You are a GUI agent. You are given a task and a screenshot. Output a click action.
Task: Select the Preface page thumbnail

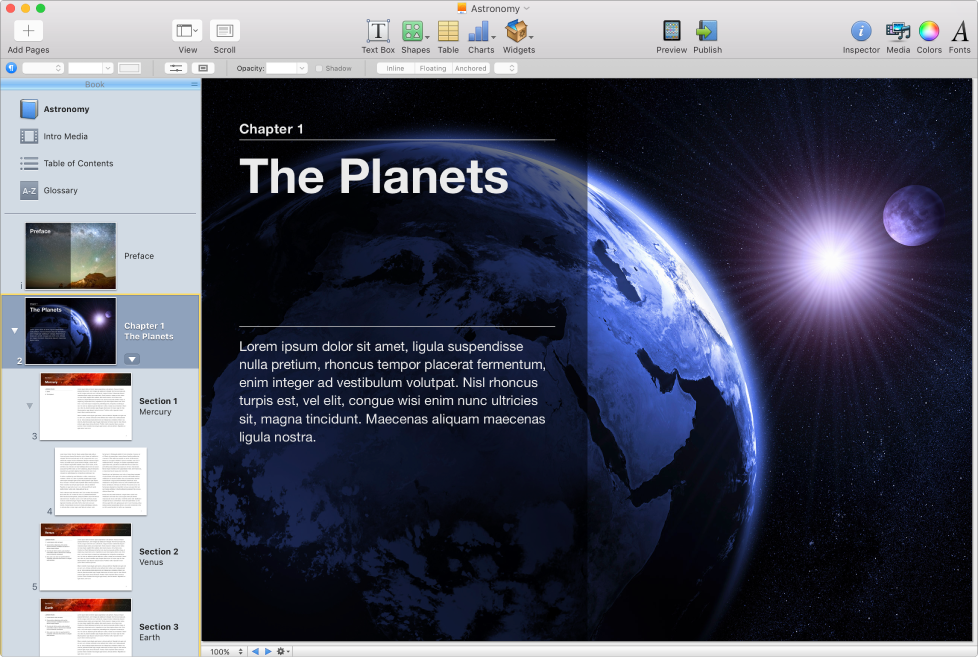coord(70,256)
